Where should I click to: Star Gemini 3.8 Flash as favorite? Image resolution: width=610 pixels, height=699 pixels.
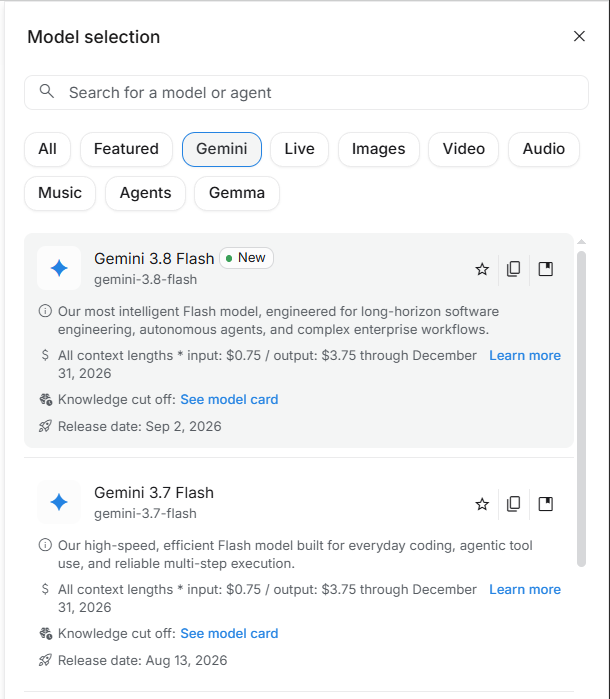pos(482,269)
